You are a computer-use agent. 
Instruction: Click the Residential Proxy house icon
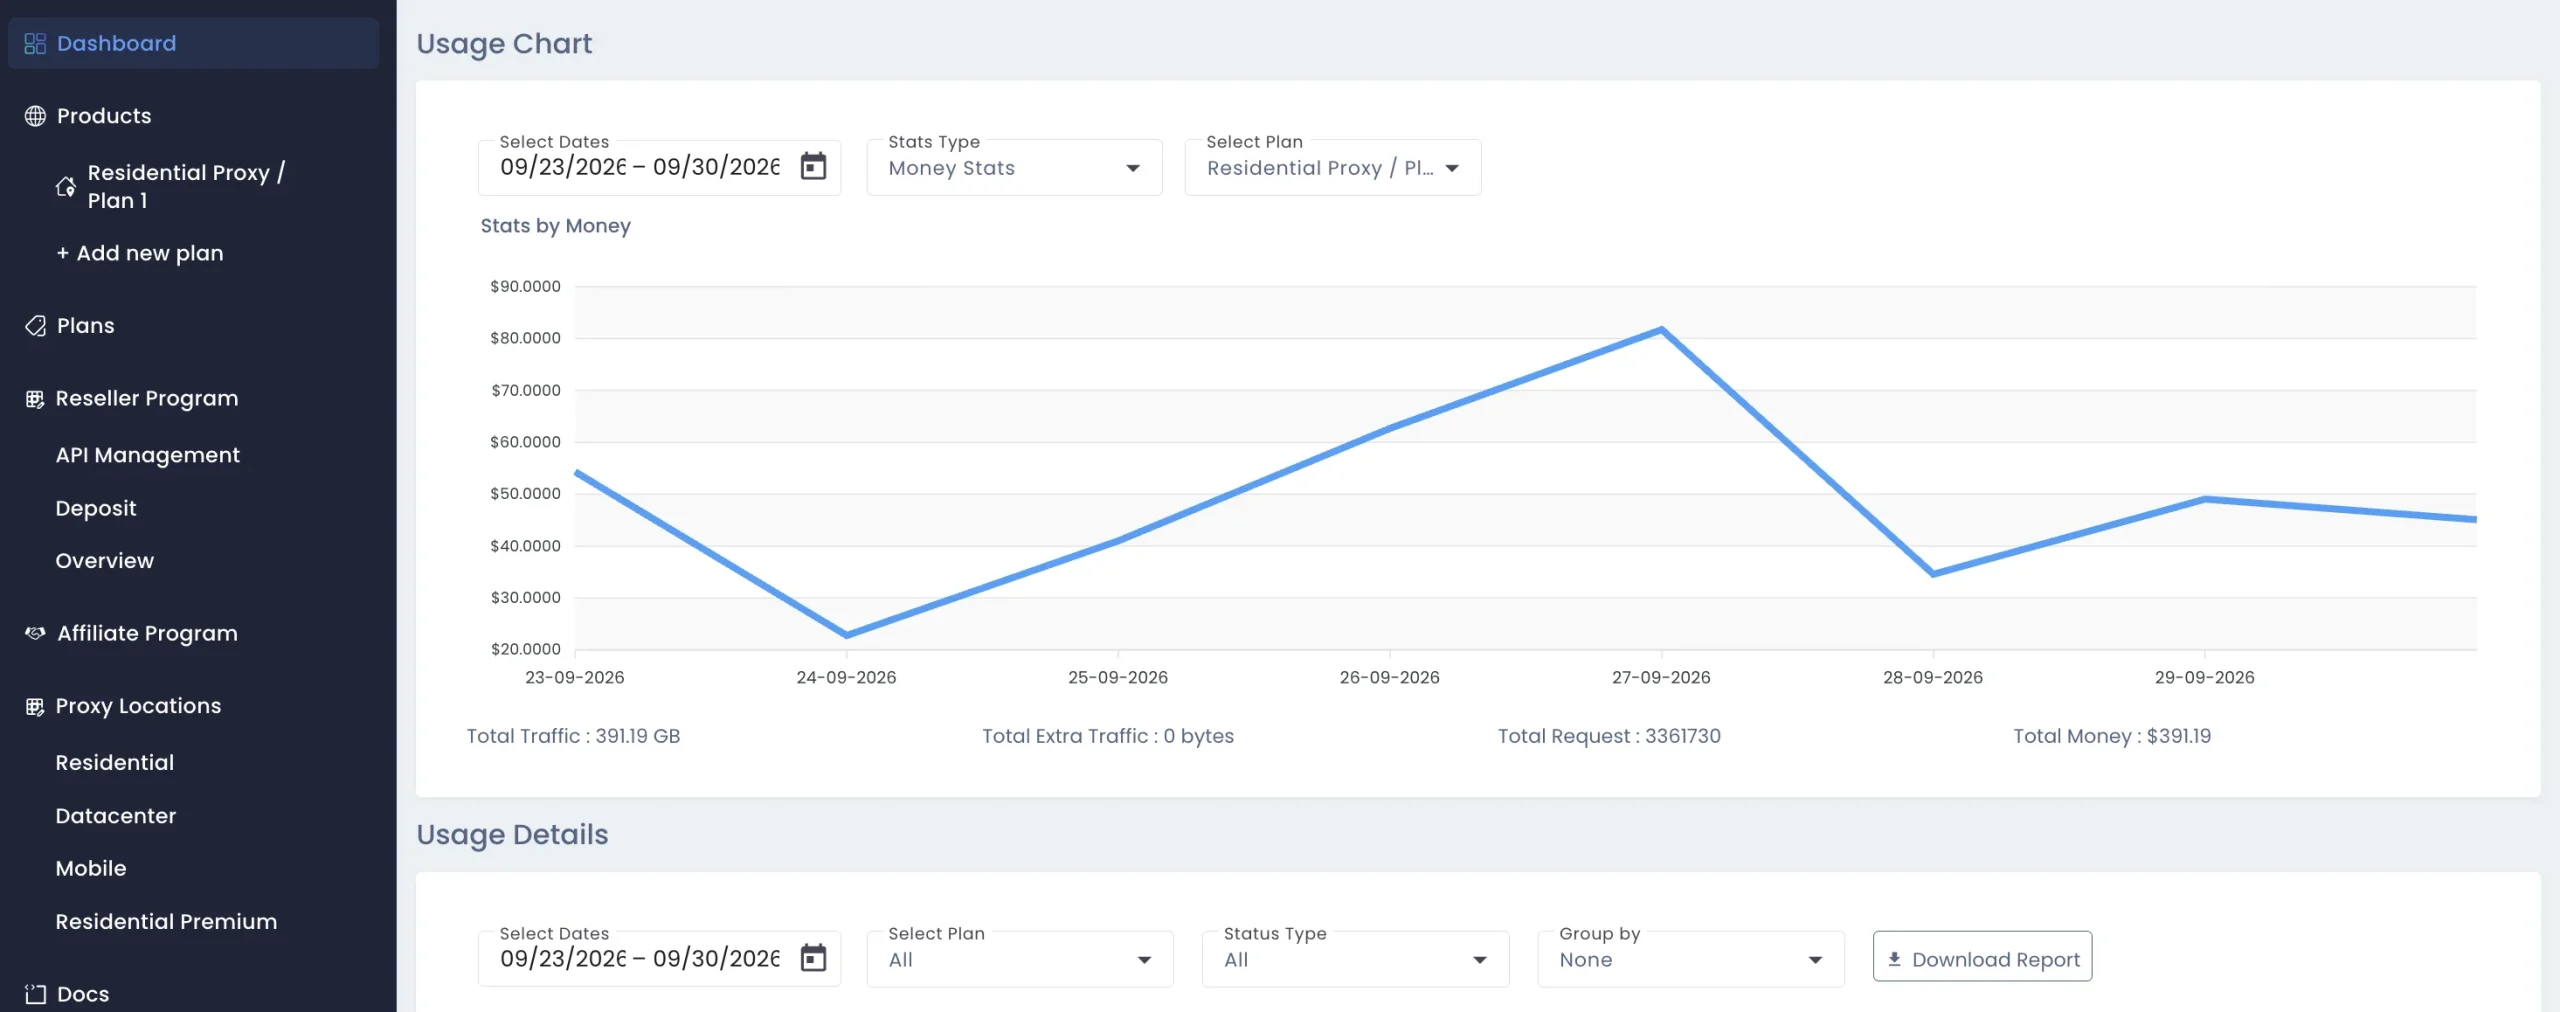coord(66,187)
